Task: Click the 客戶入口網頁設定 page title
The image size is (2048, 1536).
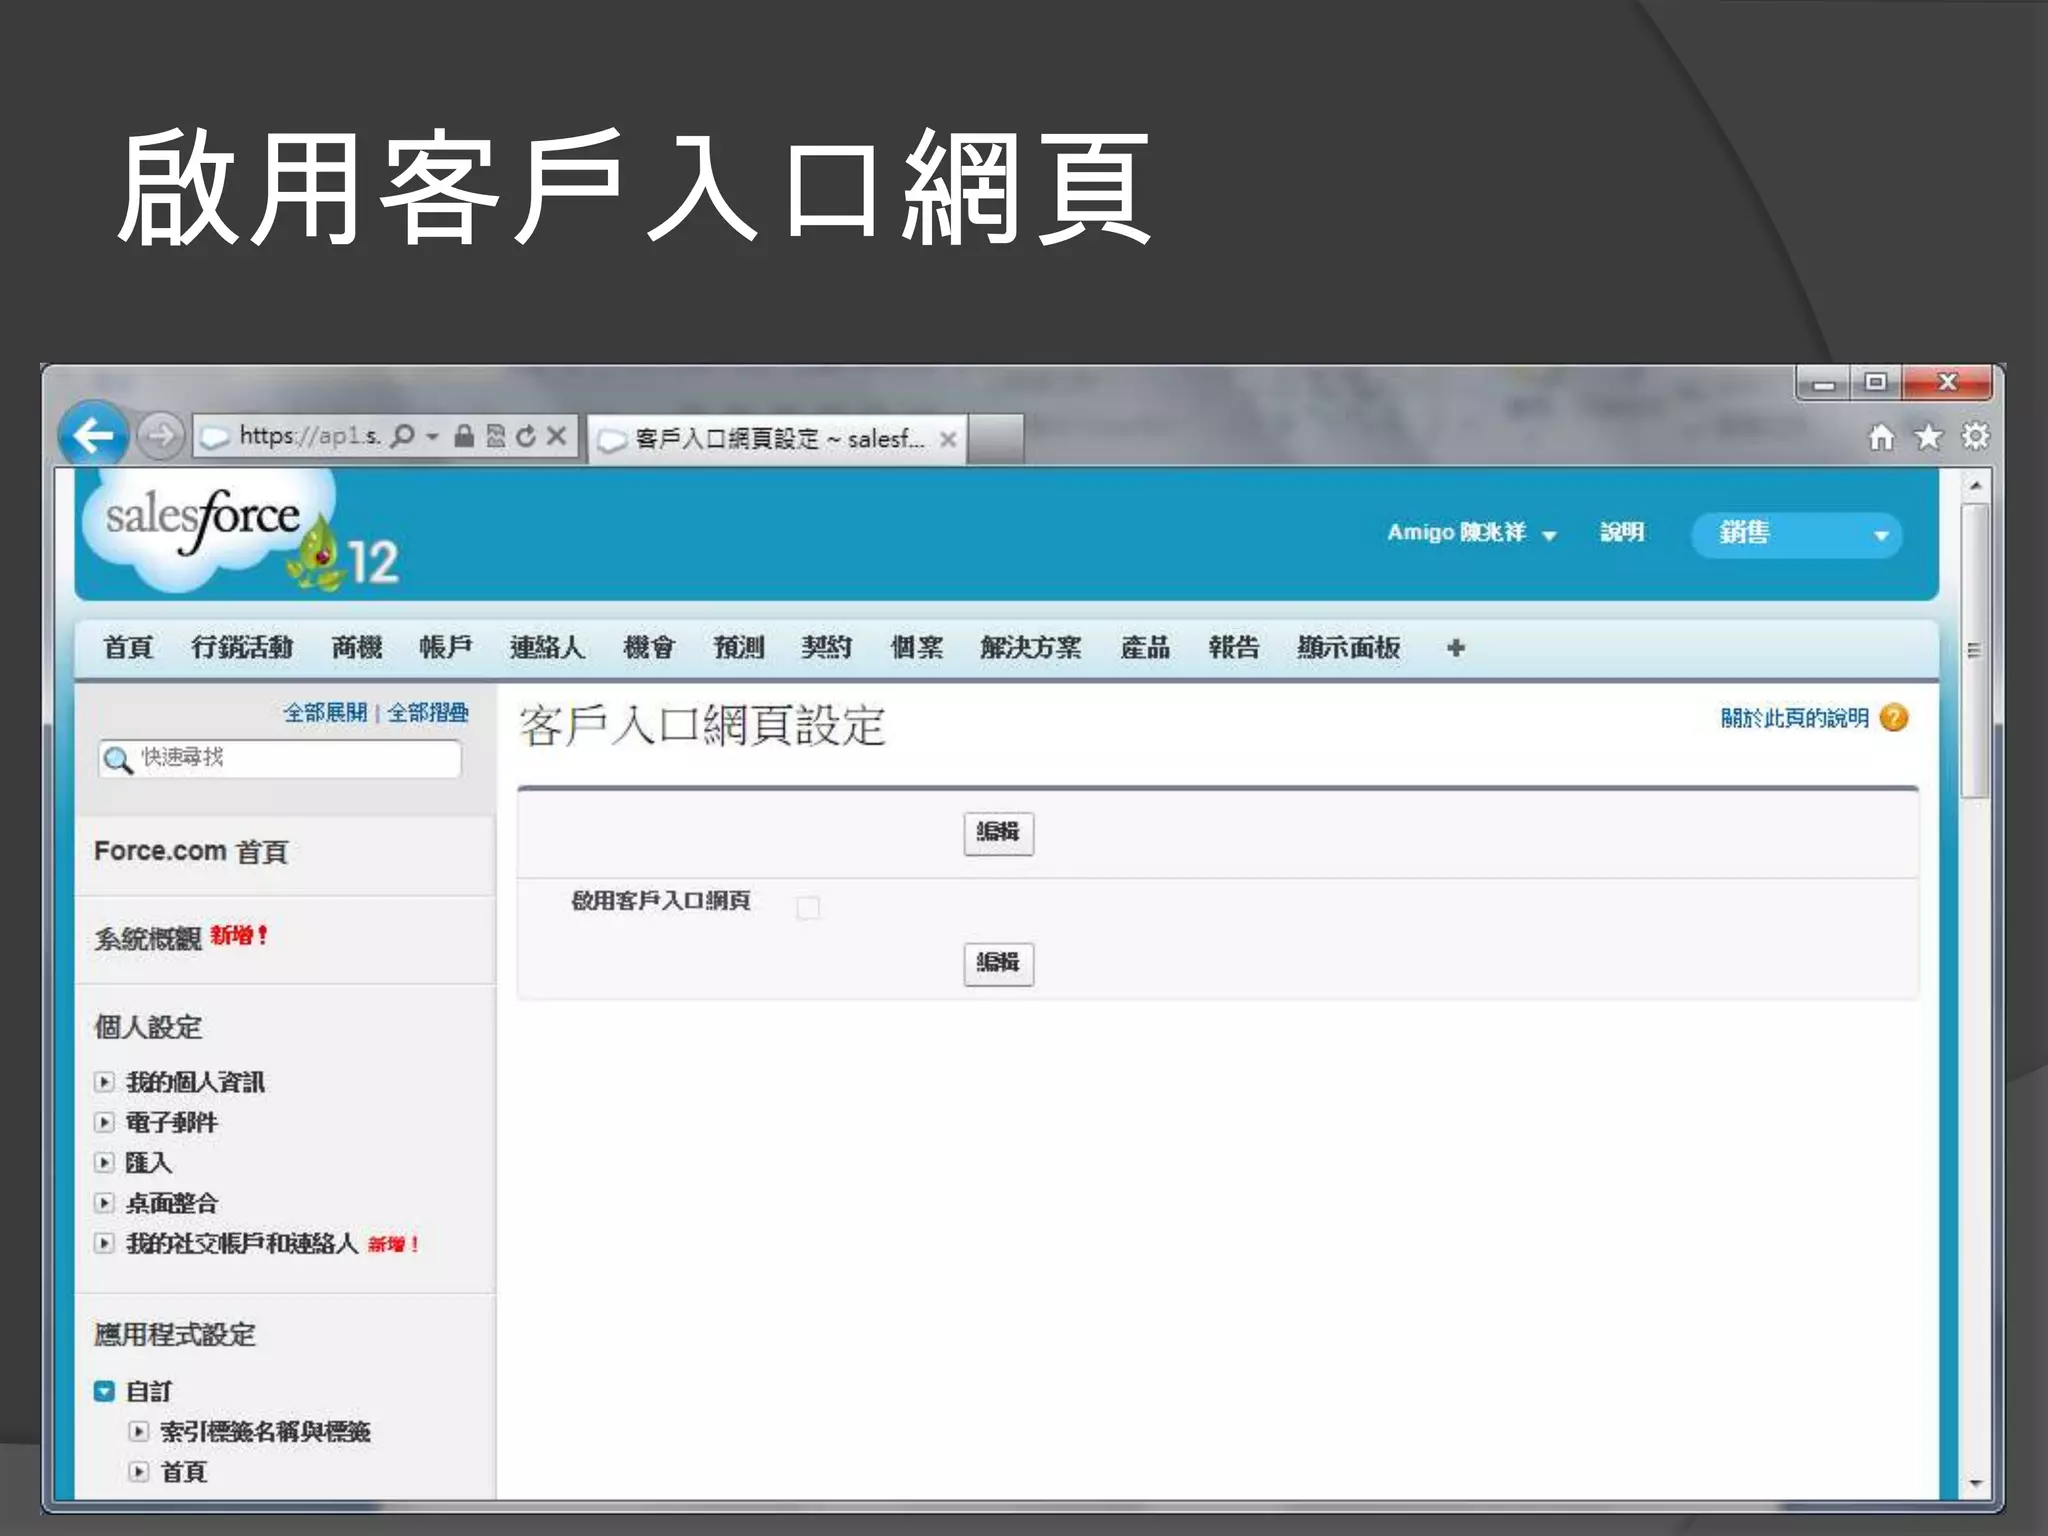Action: (x=702, y=726)
